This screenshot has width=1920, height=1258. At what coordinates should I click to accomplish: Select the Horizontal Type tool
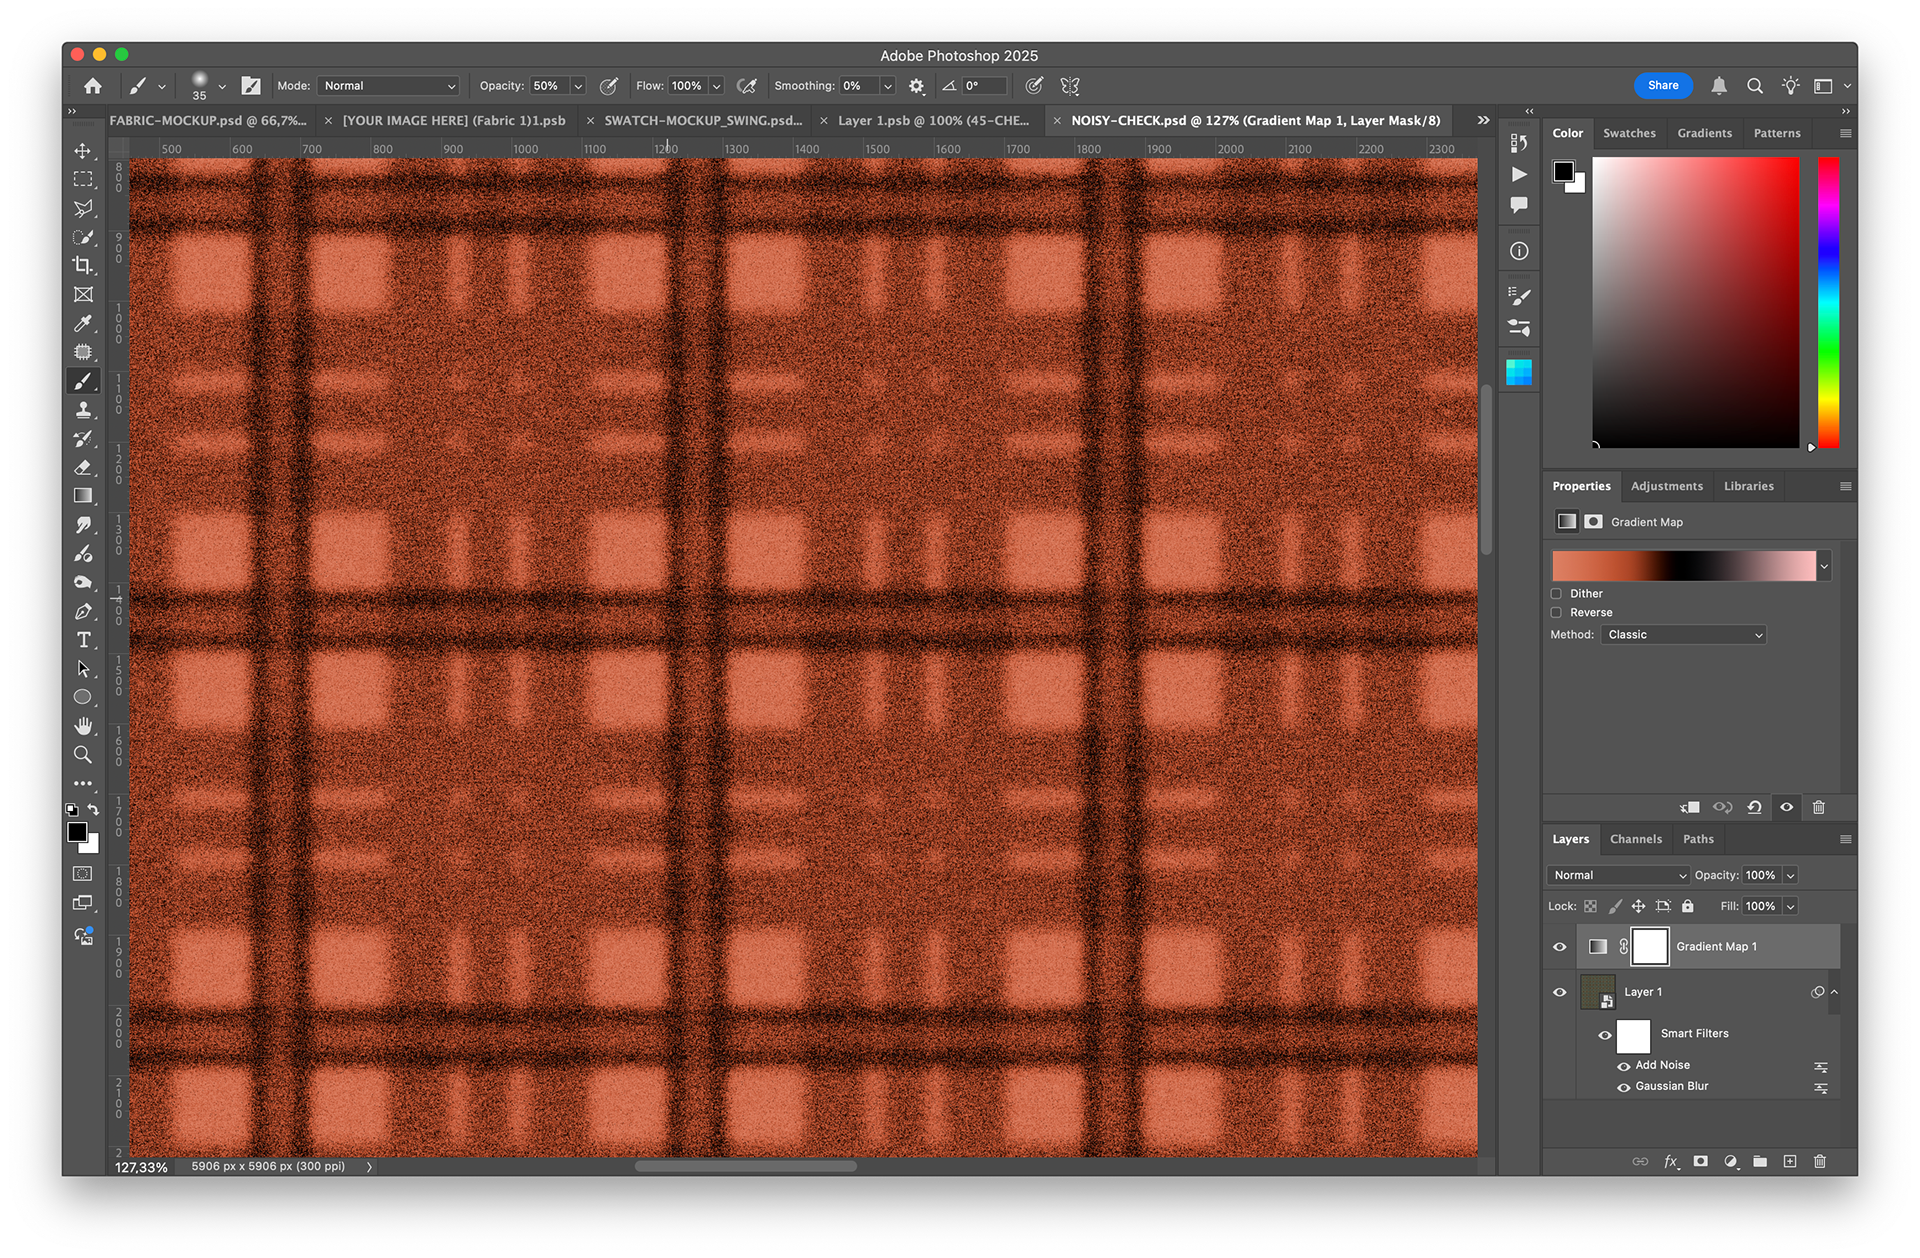coord(83,640)
